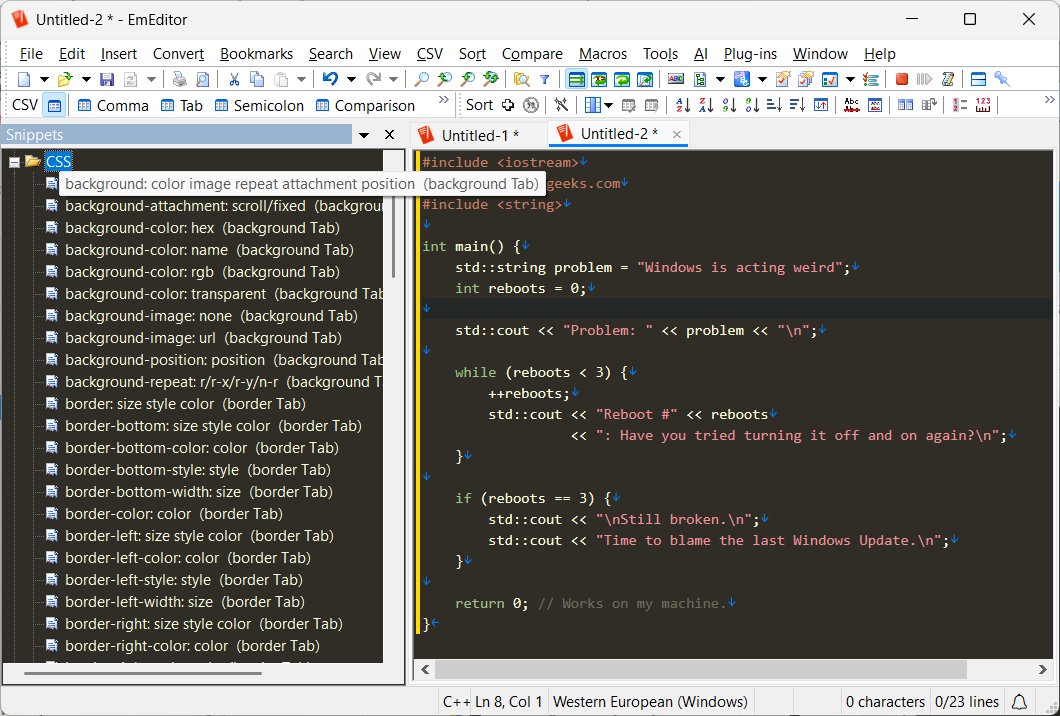Screen dimensions: 1060x716
Task: Click the Find magnifier icon
Action: [x=421, y=79]
